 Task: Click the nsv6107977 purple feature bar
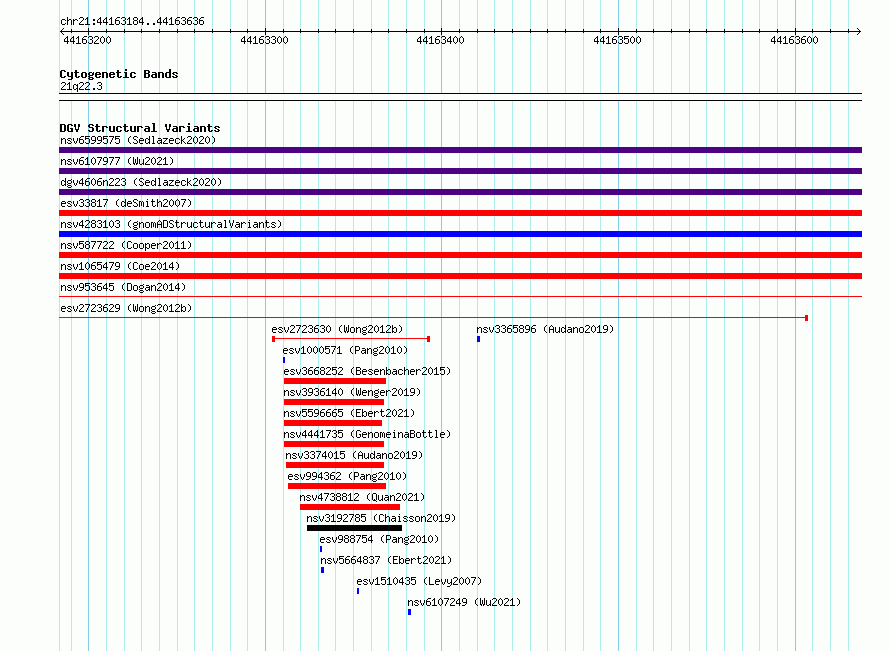point(460,171)
